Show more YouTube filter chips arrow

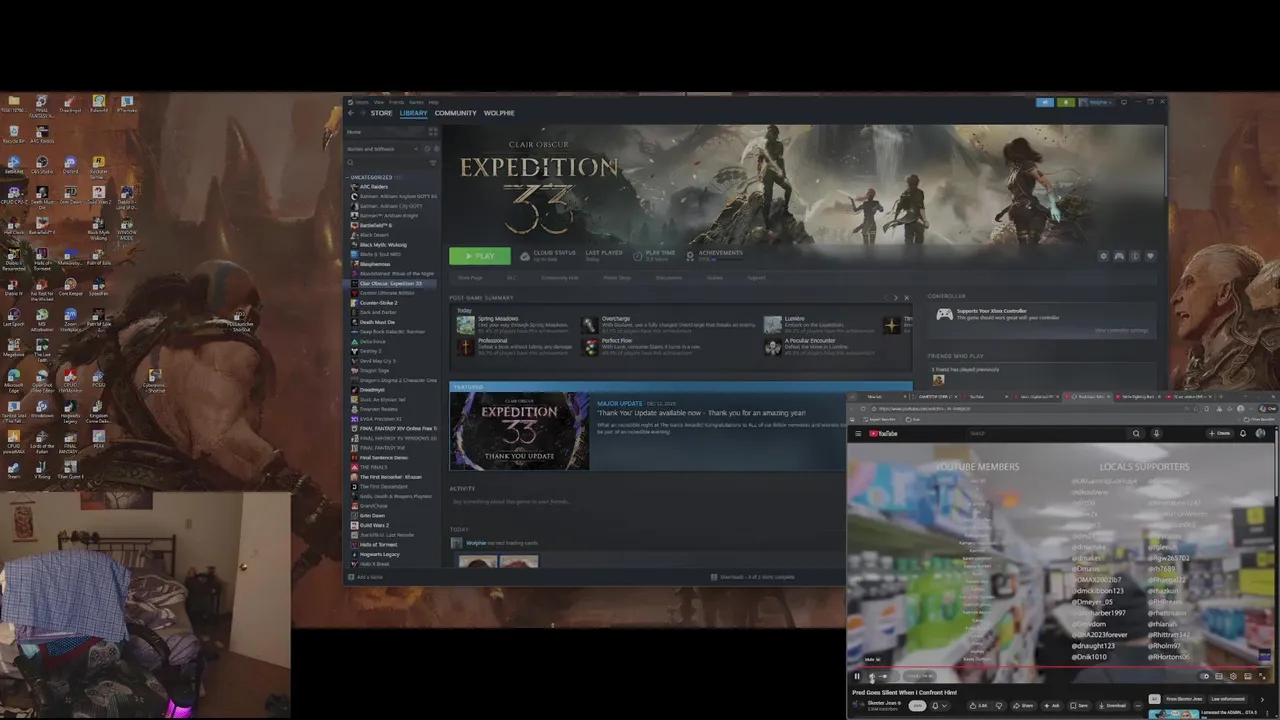click(x=1262, y=699)
